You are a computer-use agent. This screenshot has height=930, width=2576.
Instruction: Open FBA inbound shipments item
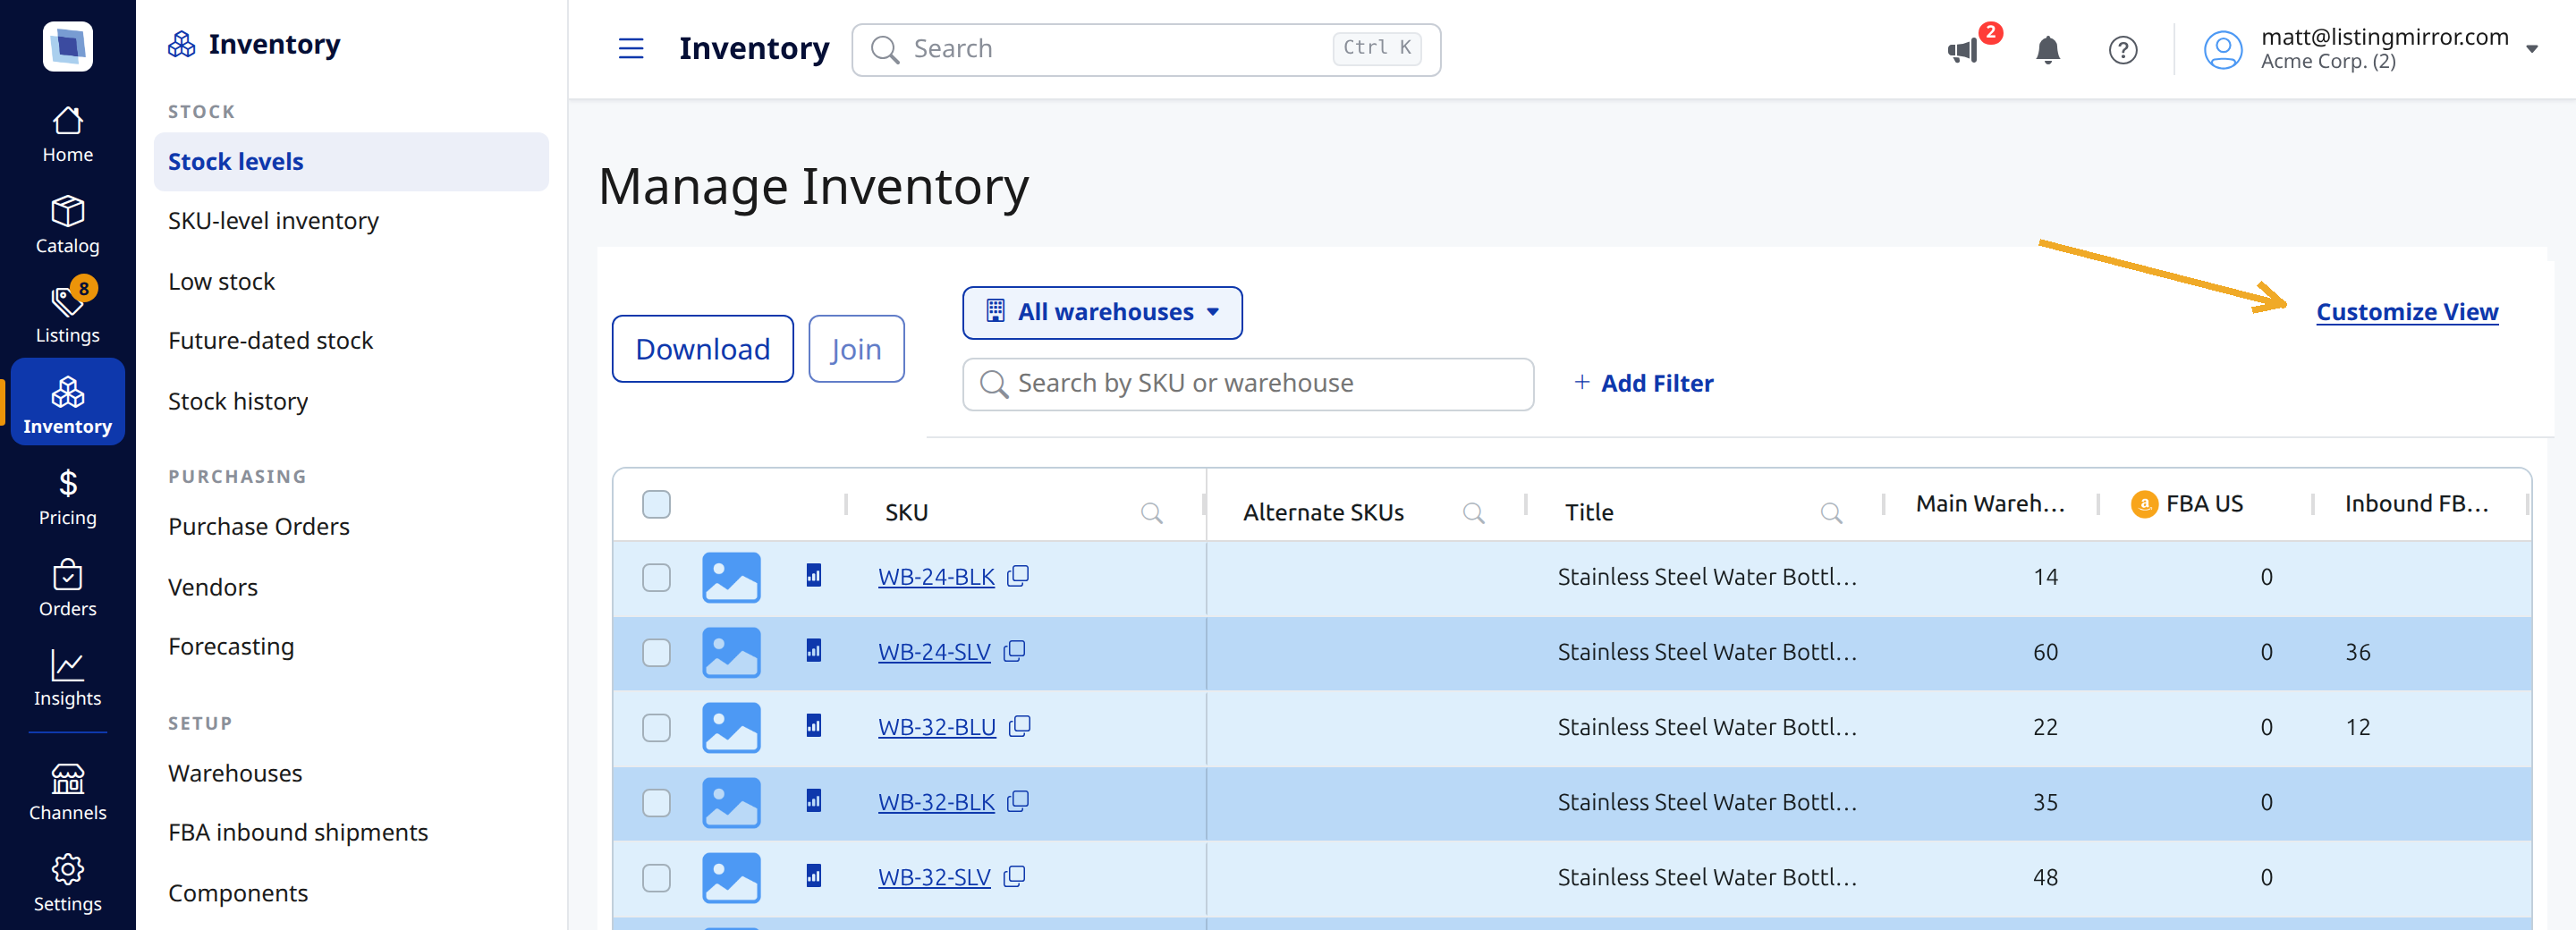298,832
